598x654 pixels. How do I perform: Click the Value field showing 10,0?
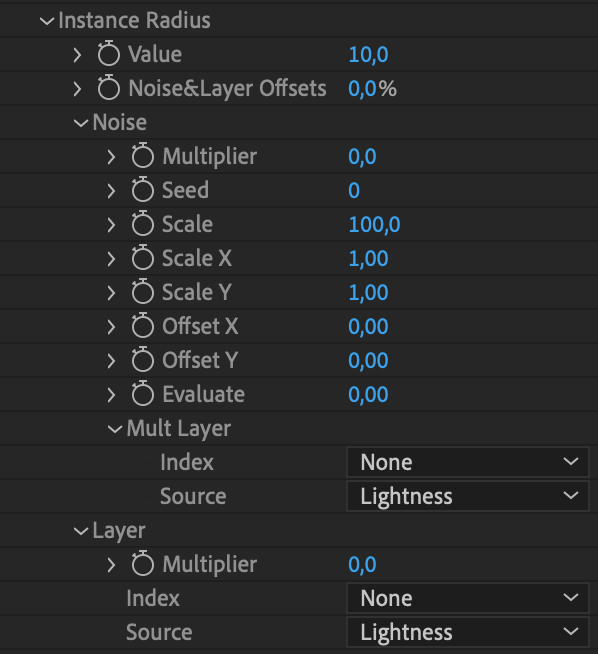click(368, 54)
